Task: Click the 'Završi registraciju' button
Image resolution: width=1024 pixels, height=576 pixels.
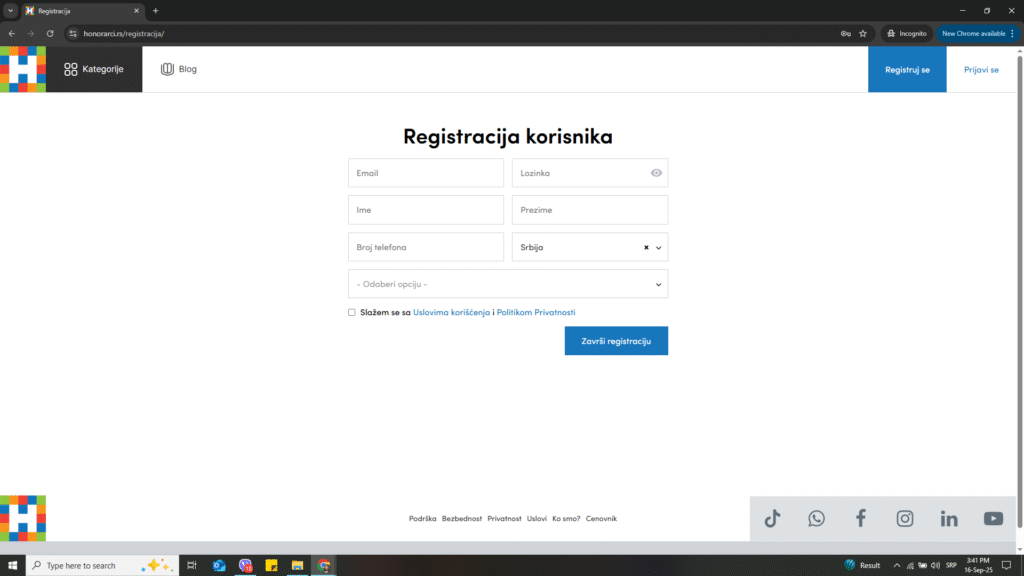Action: tap(616, 341)
